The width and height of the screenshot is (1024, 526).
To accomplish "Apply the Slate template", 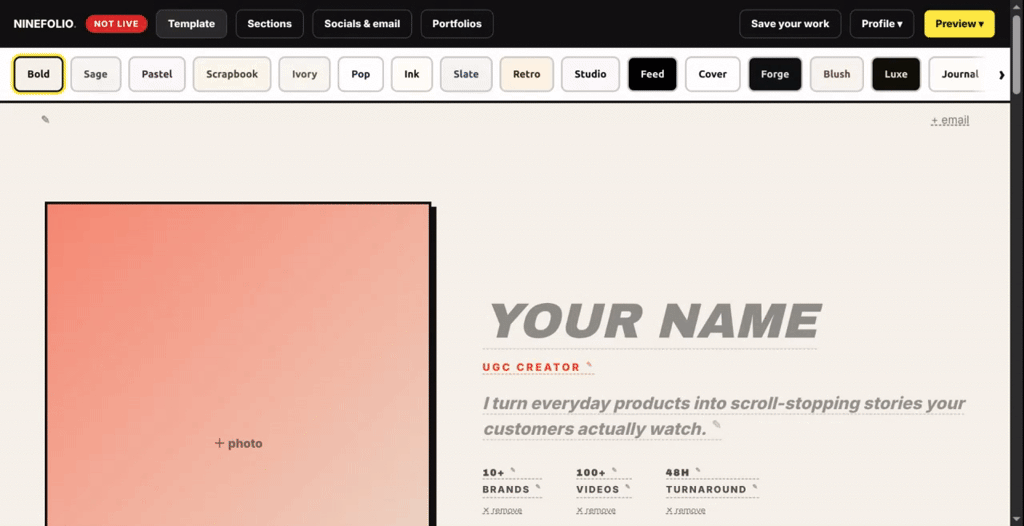I will click(466, 74).
